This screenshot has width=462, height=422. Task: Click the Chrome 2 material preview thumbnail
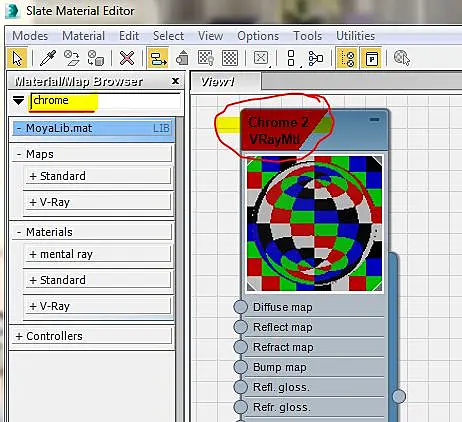314,224
